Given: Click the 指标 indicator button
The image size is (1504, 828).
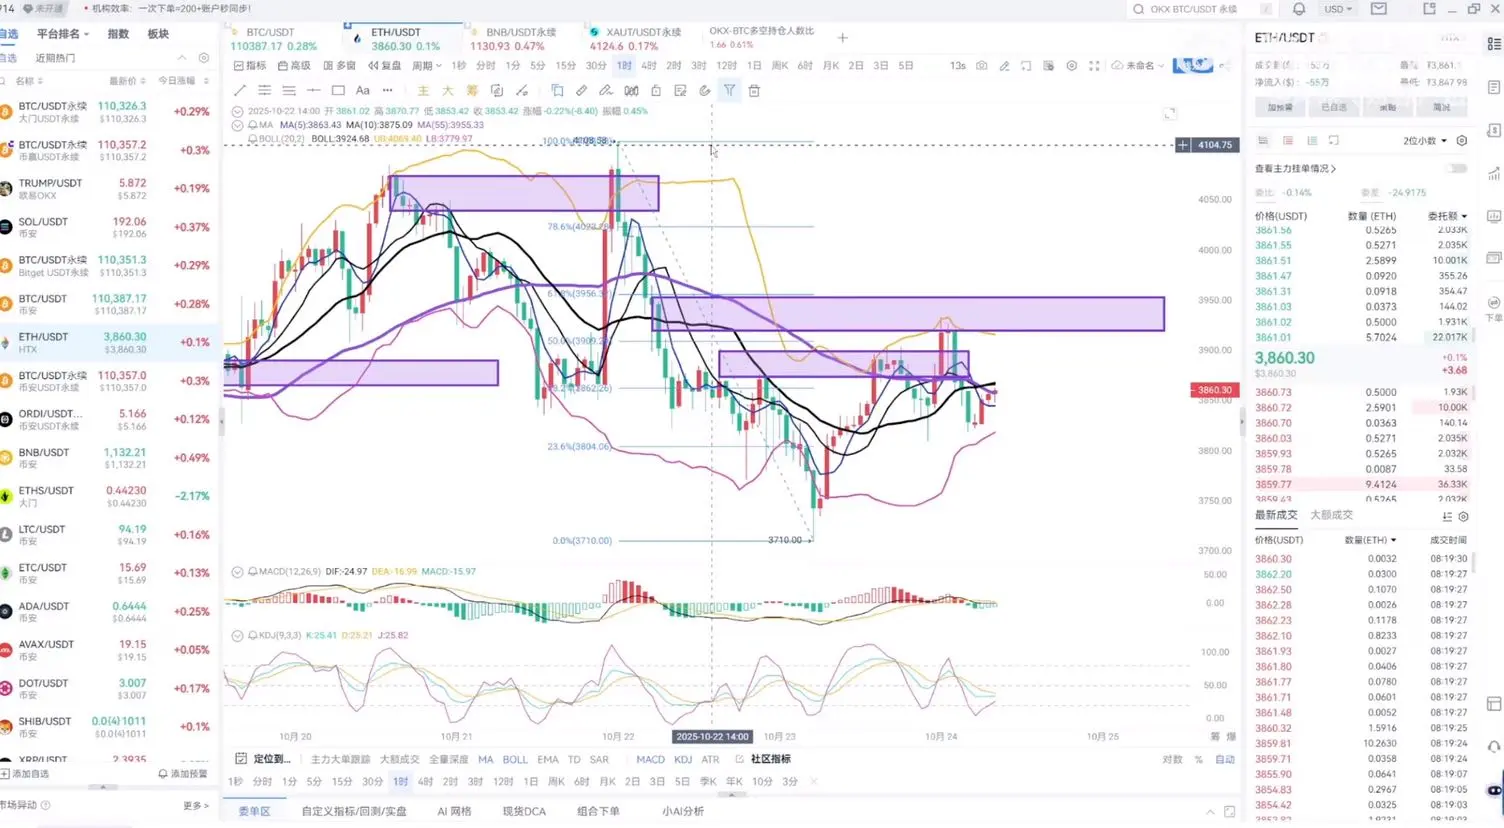Looking at the screenshot, I should [x=250, y=66].
